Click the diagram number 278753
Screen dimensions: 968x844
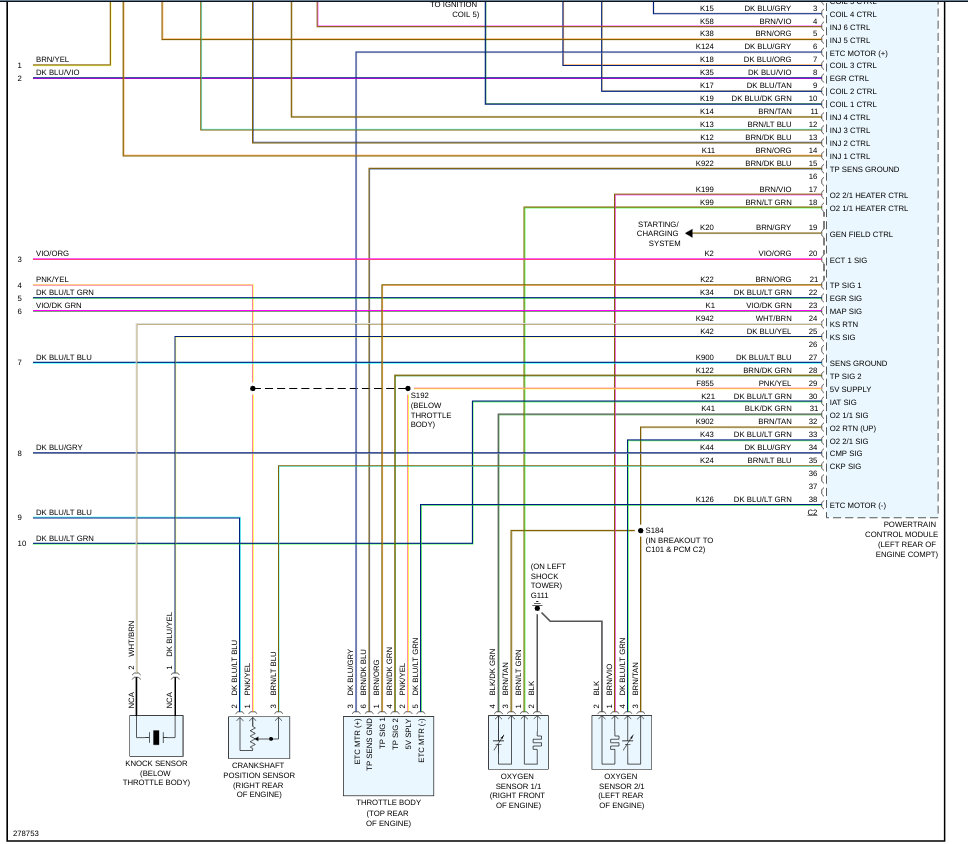(x=26, y=833)
